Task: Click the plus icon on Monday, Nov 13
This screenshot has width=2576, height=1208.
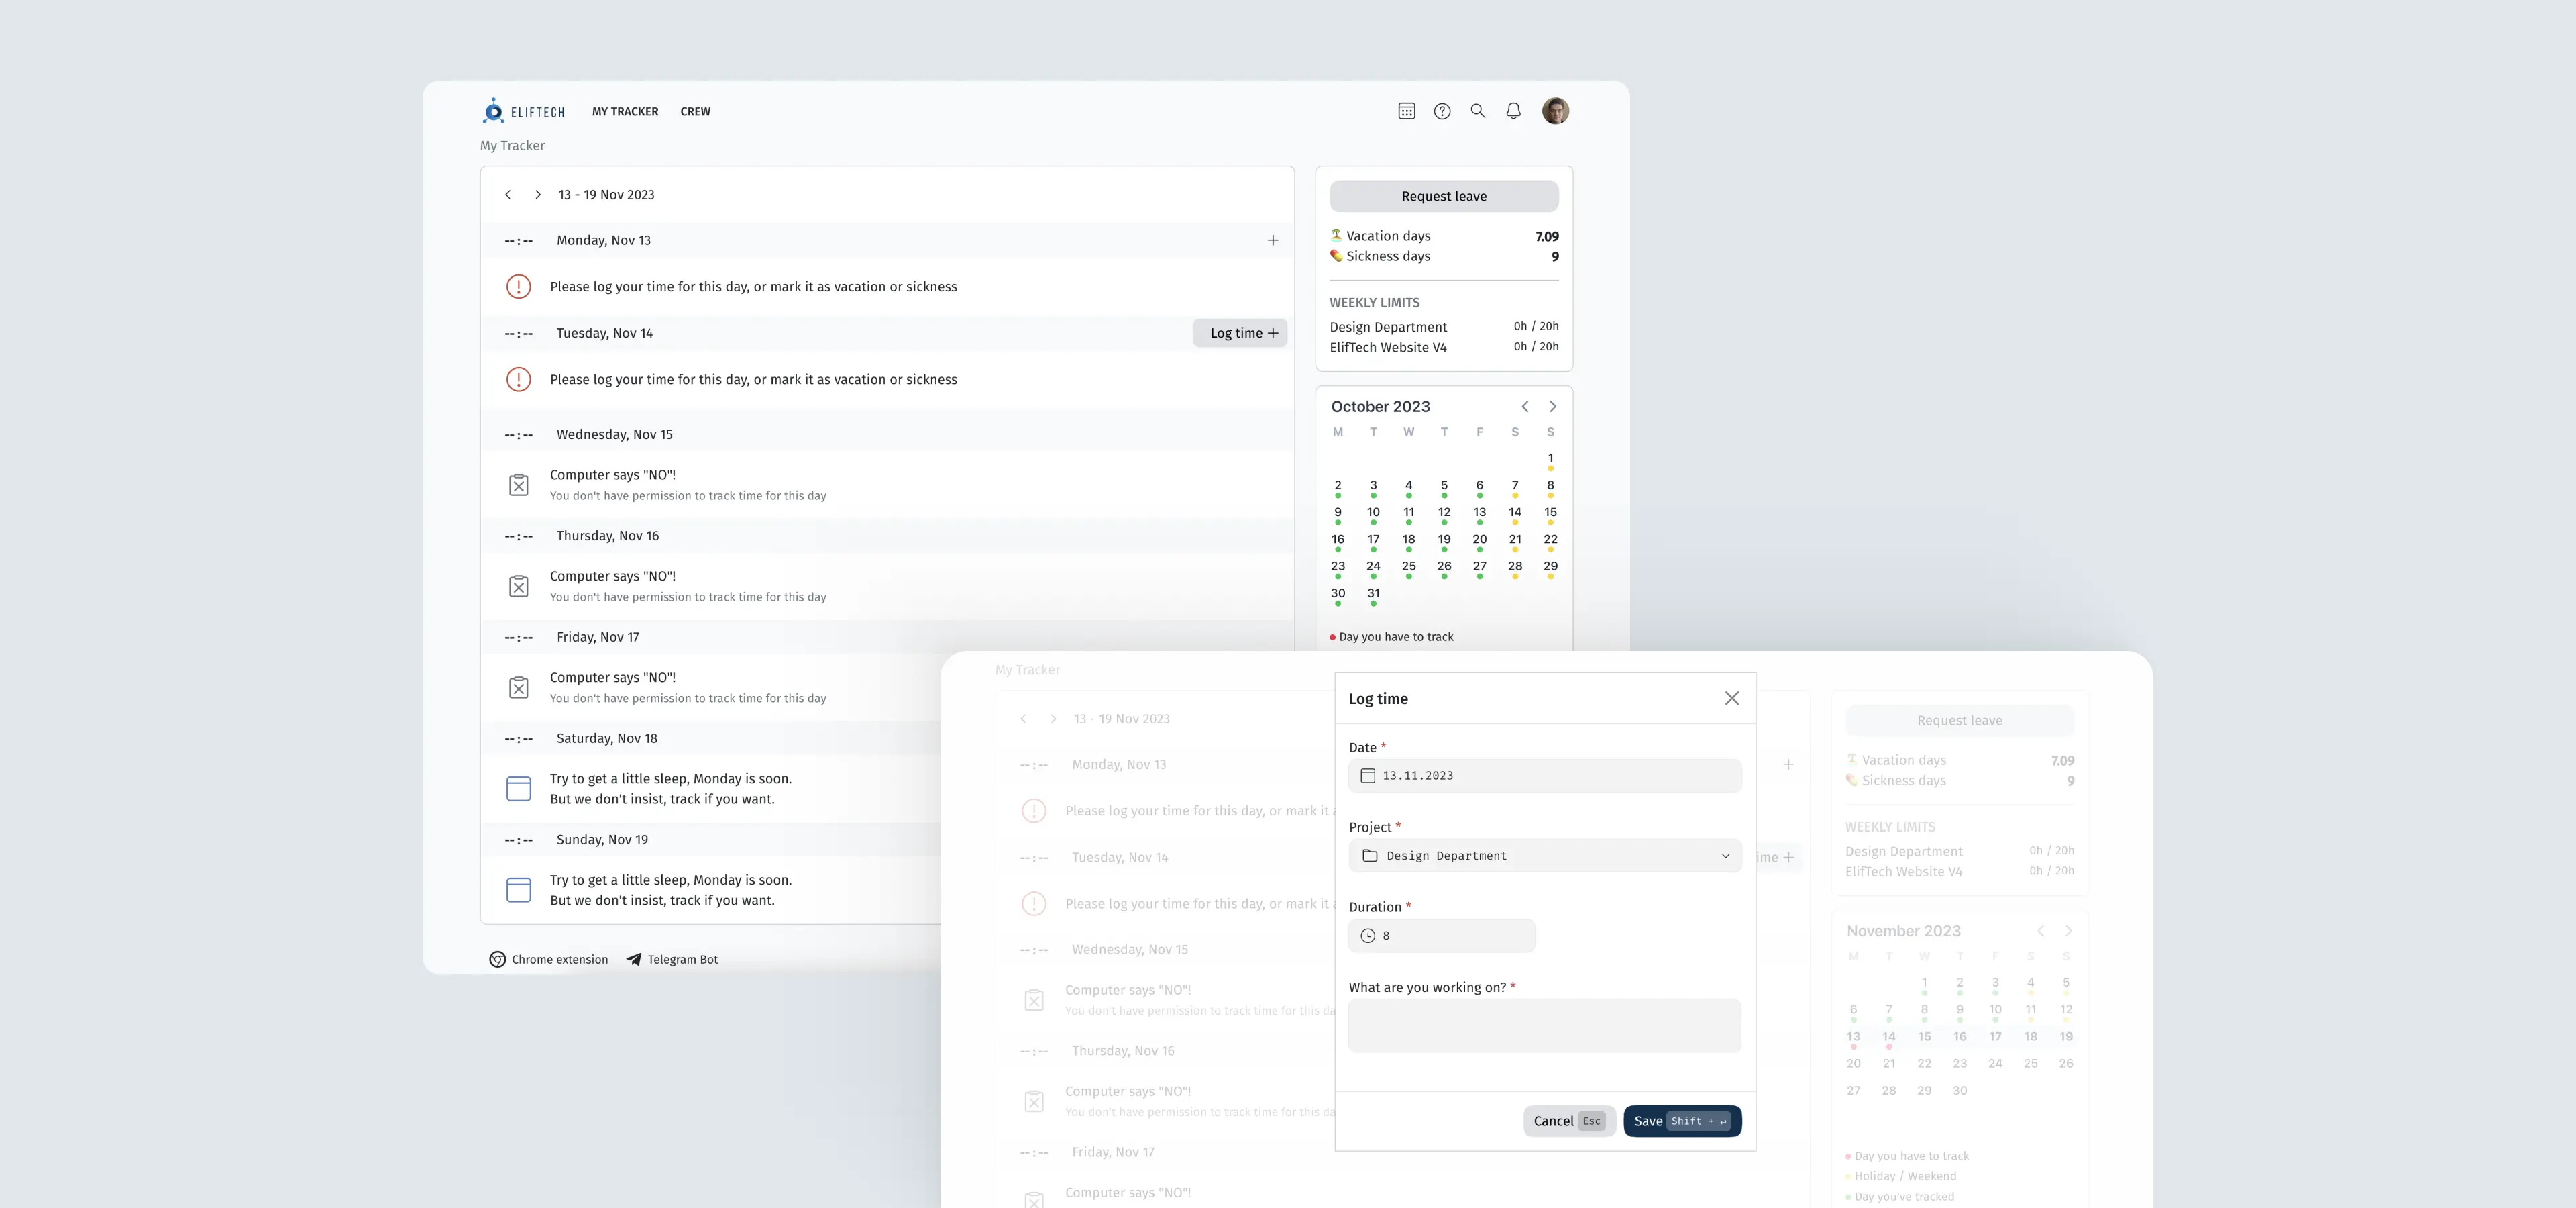Action: [1273, 240]
